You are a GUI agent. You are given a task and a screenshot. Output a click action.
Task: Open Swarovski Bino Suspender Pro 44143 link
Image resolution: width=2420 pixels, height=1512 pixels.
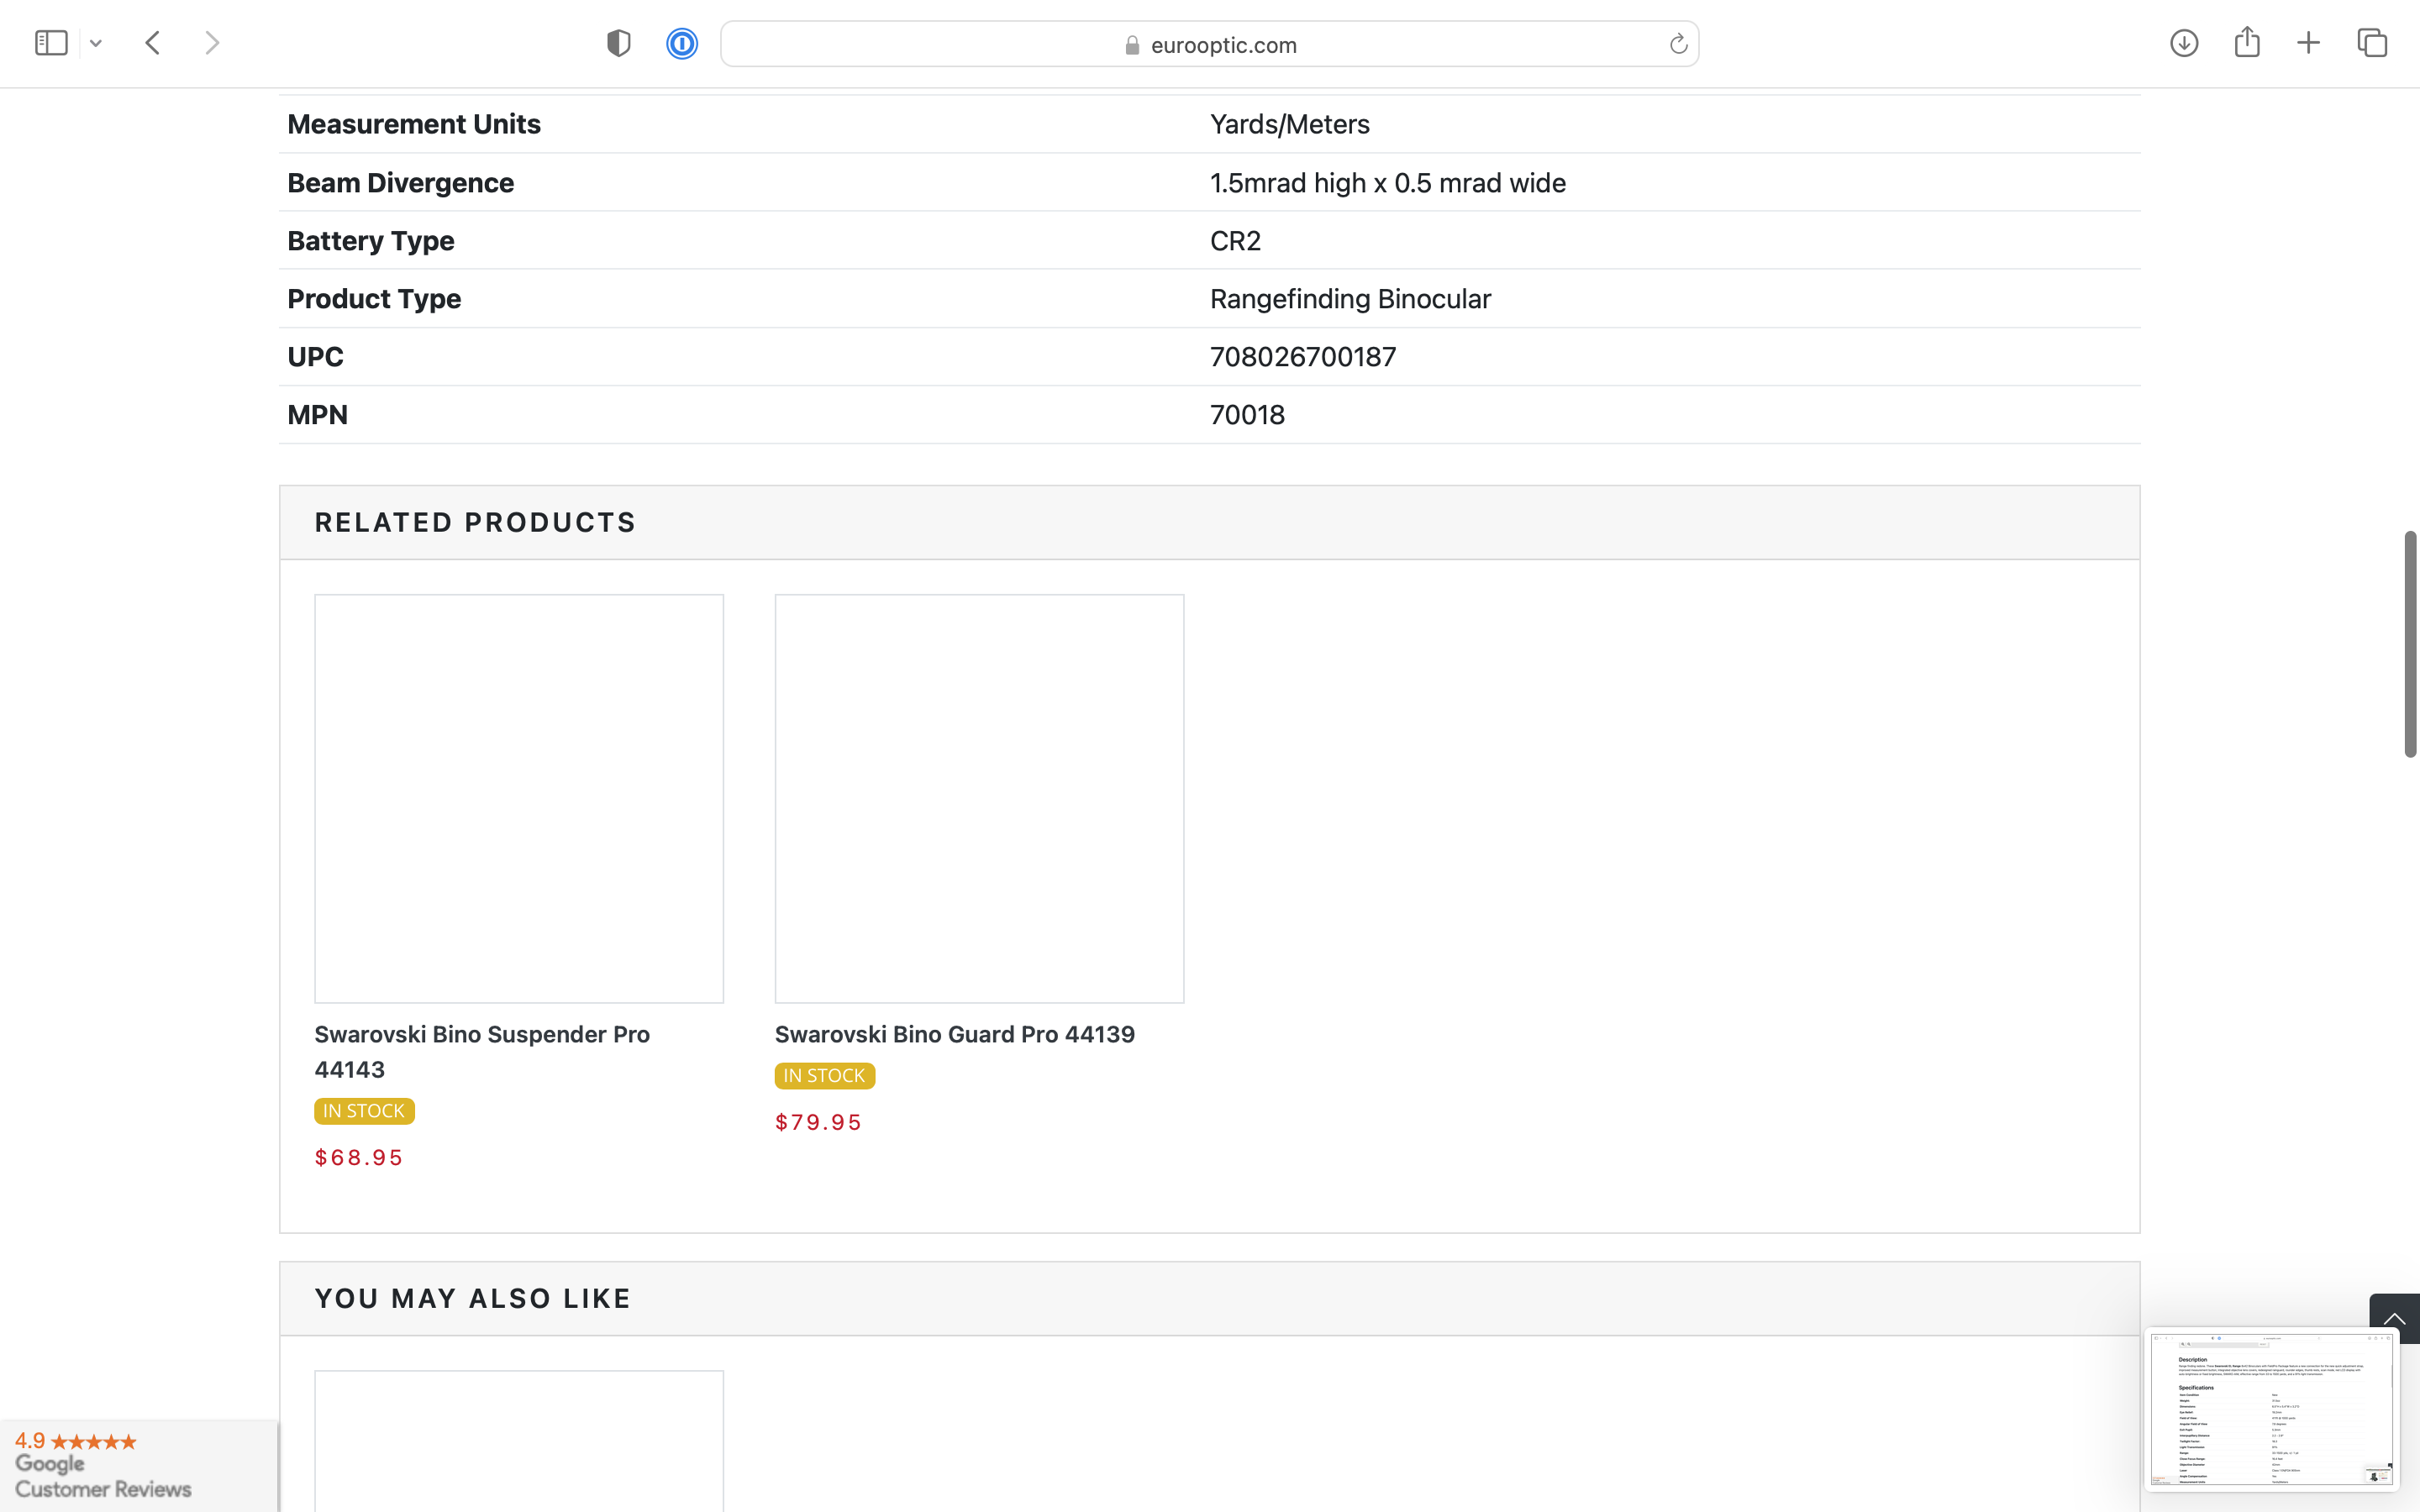pos(482,1052)
